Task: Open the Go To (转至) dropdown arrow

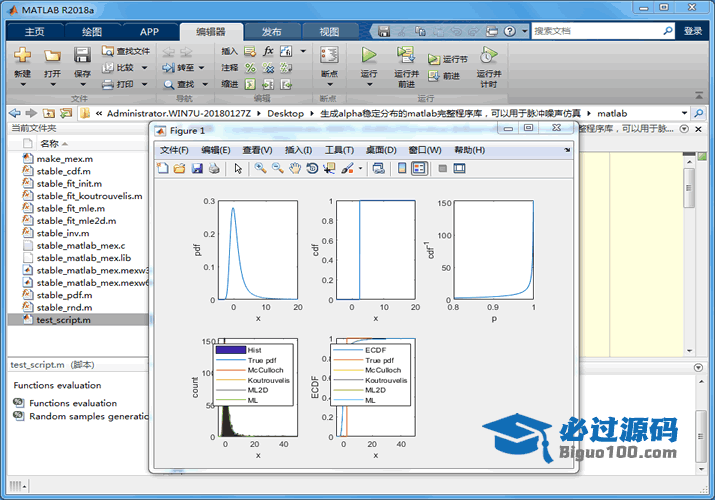Action: coord(201,67)
